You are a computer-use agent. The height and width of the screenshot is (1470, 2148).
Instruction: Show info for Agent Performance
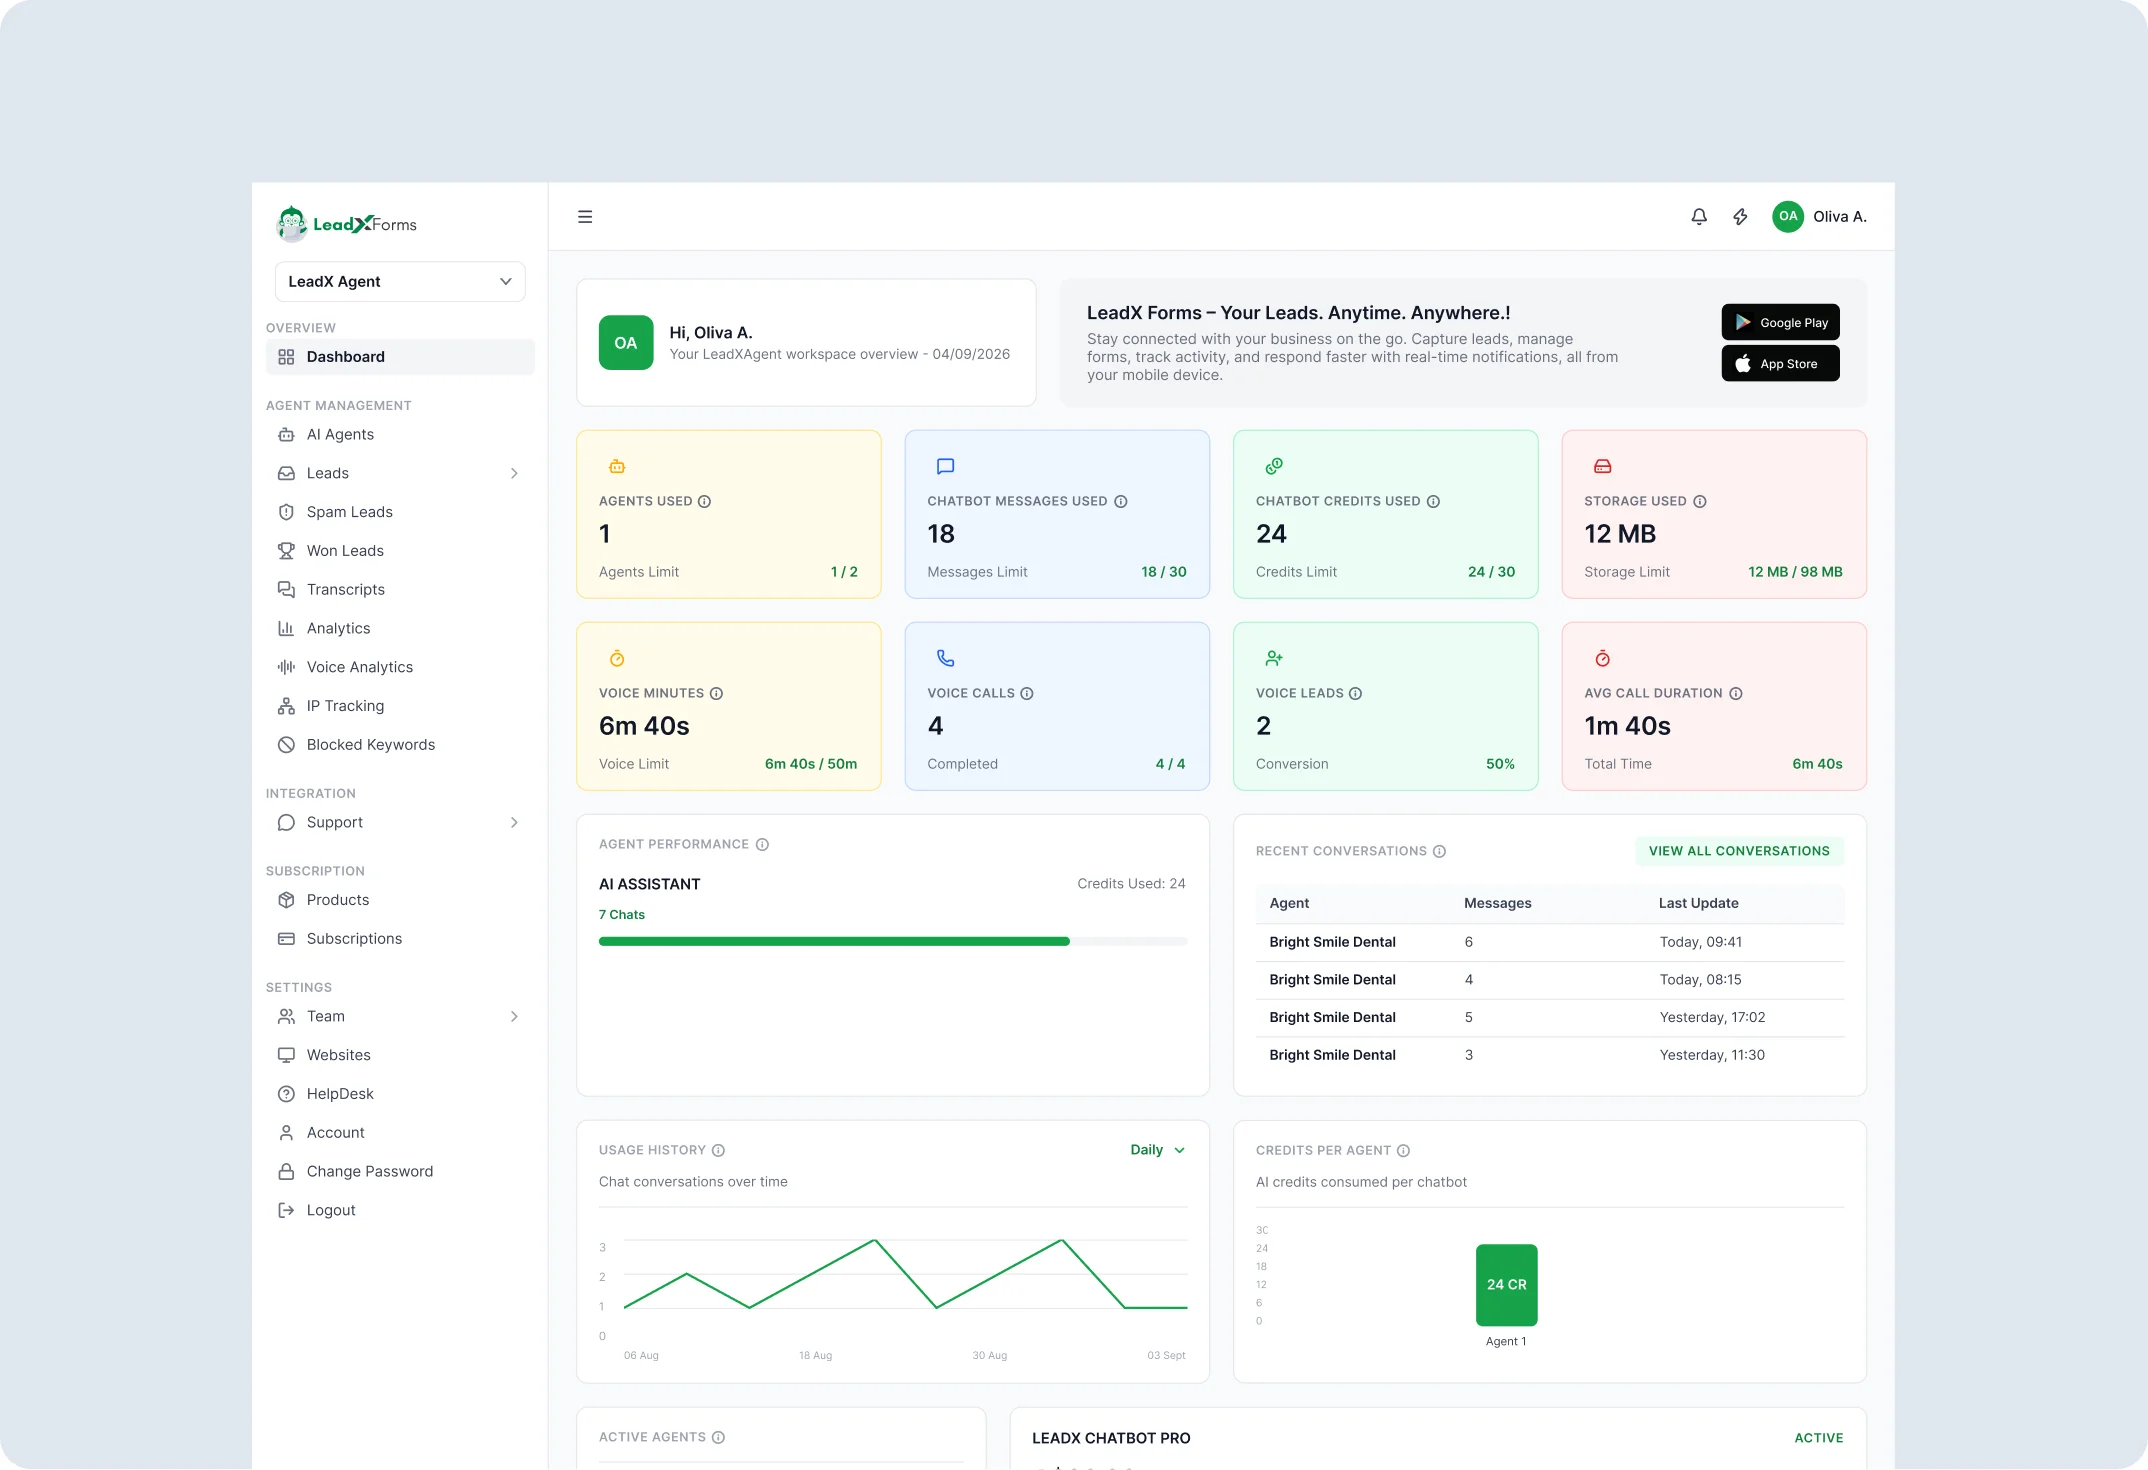tap(762, 844)
